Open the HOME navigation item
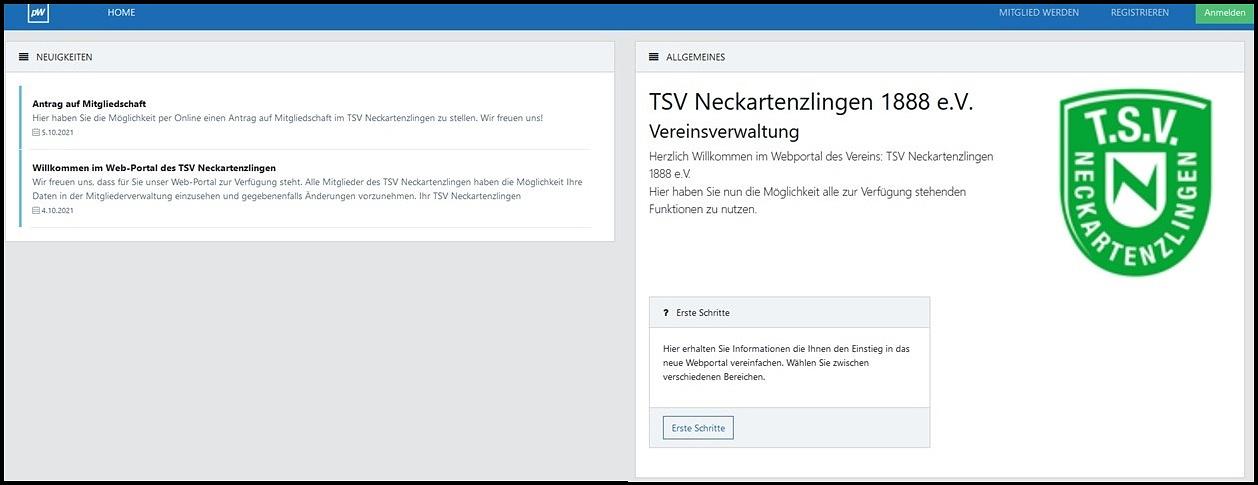The height and width of the screenshot is (485, 1258). point(121,13)
